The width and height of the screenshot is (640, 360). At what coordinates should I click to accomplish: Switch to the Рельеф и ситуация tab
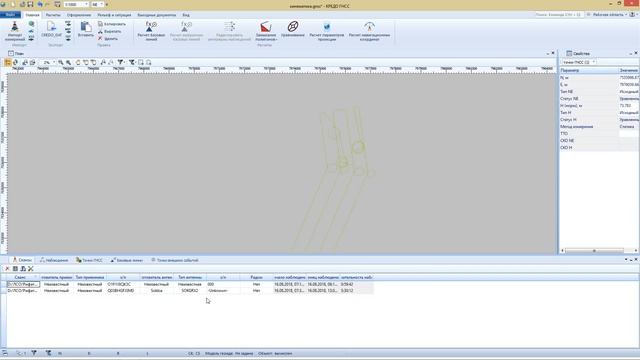tap(114, 15)
